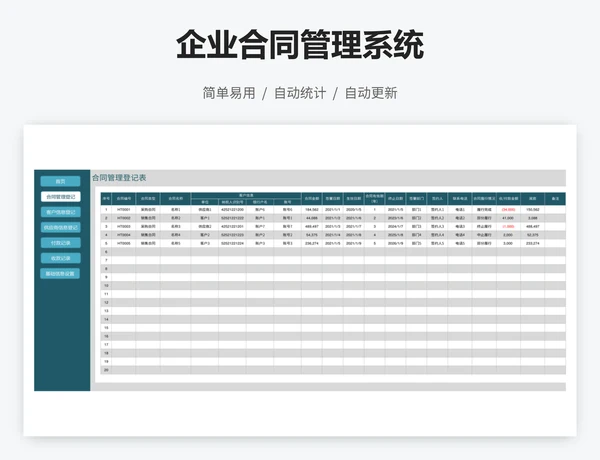Viewport: 600px width, 460px height.
Task: Open the 收款记录 sidebar button
Action: (60, 258)
